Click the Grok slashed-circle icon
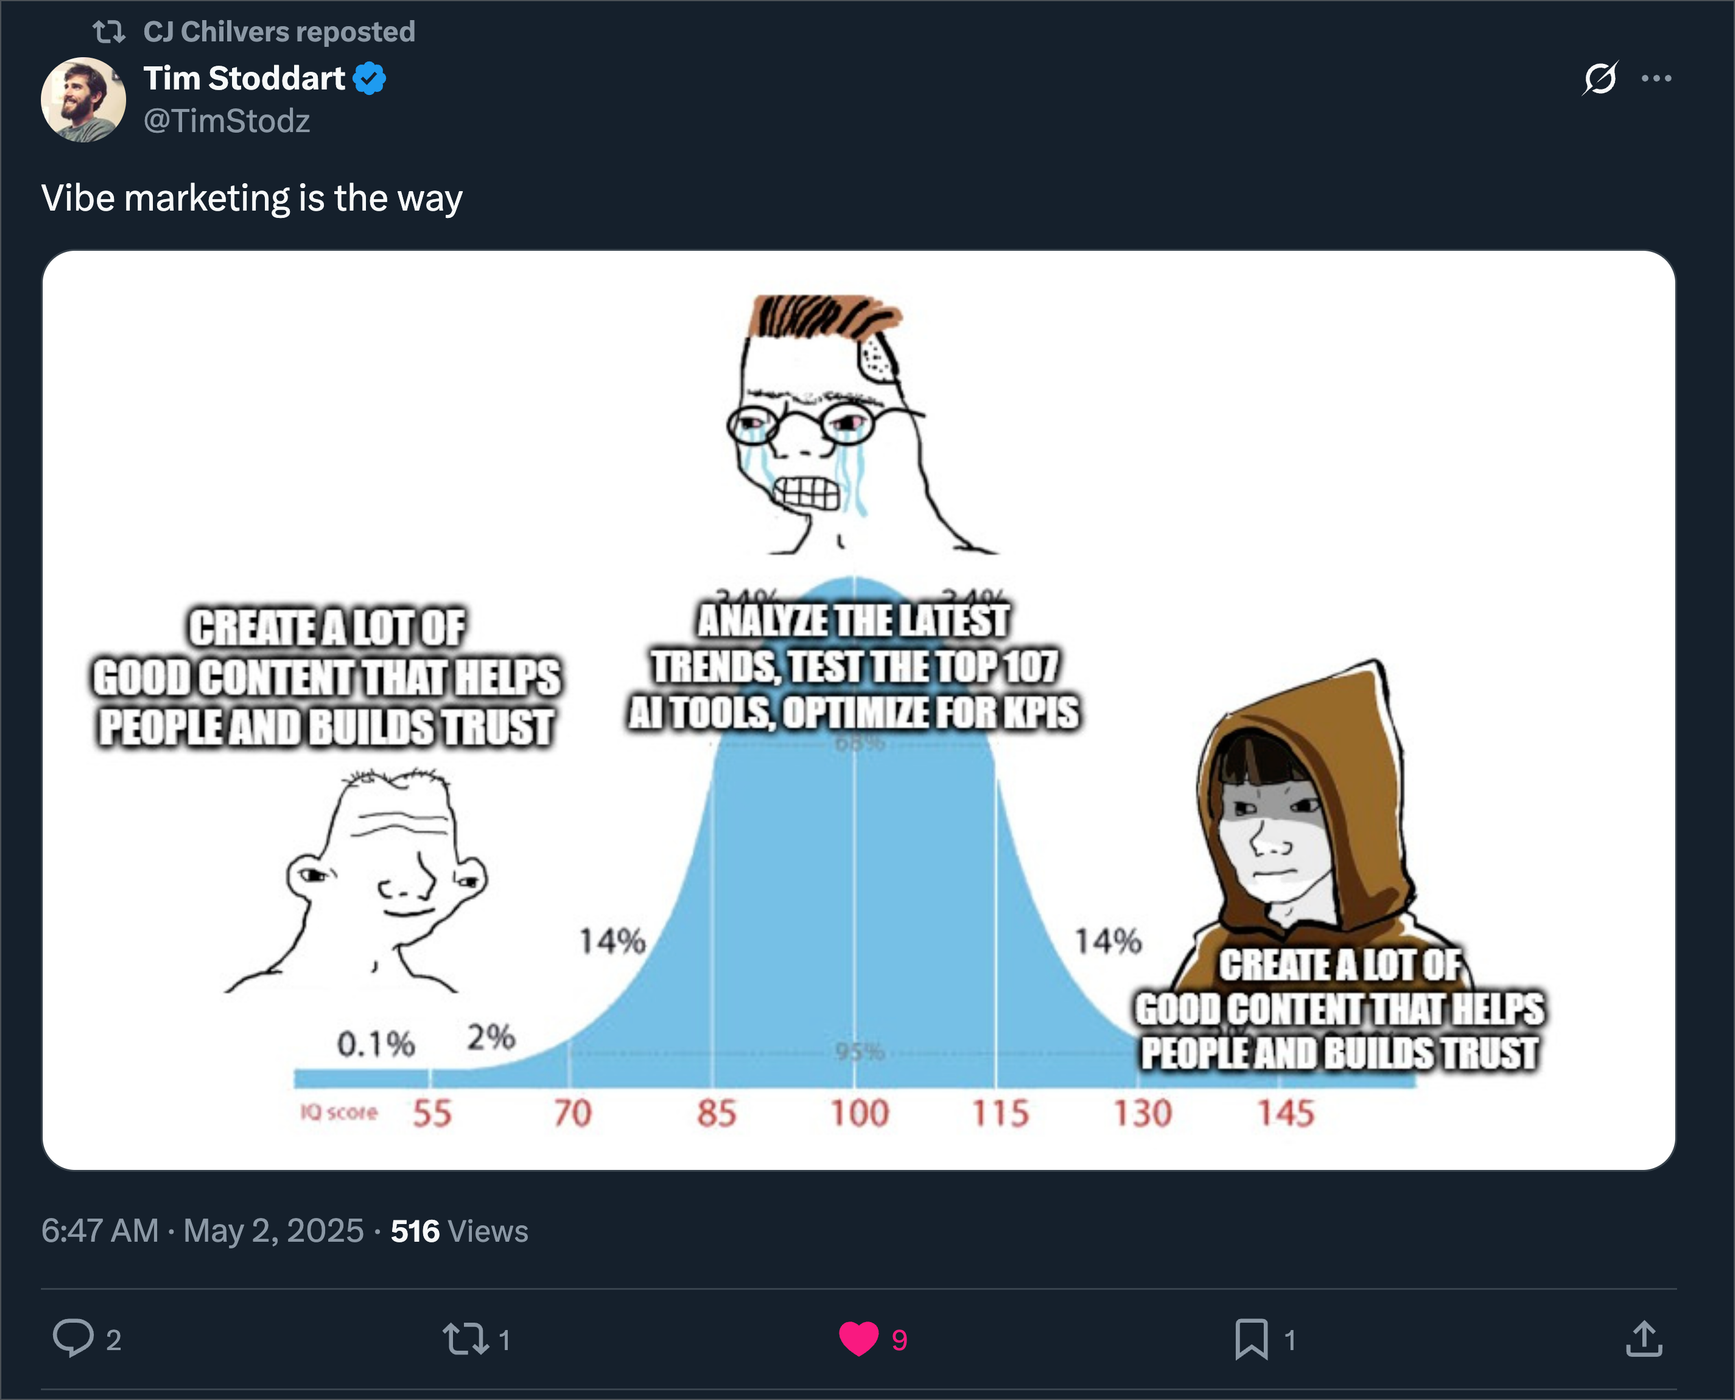This screenshot has height=1400, width=1735. 1600,78
